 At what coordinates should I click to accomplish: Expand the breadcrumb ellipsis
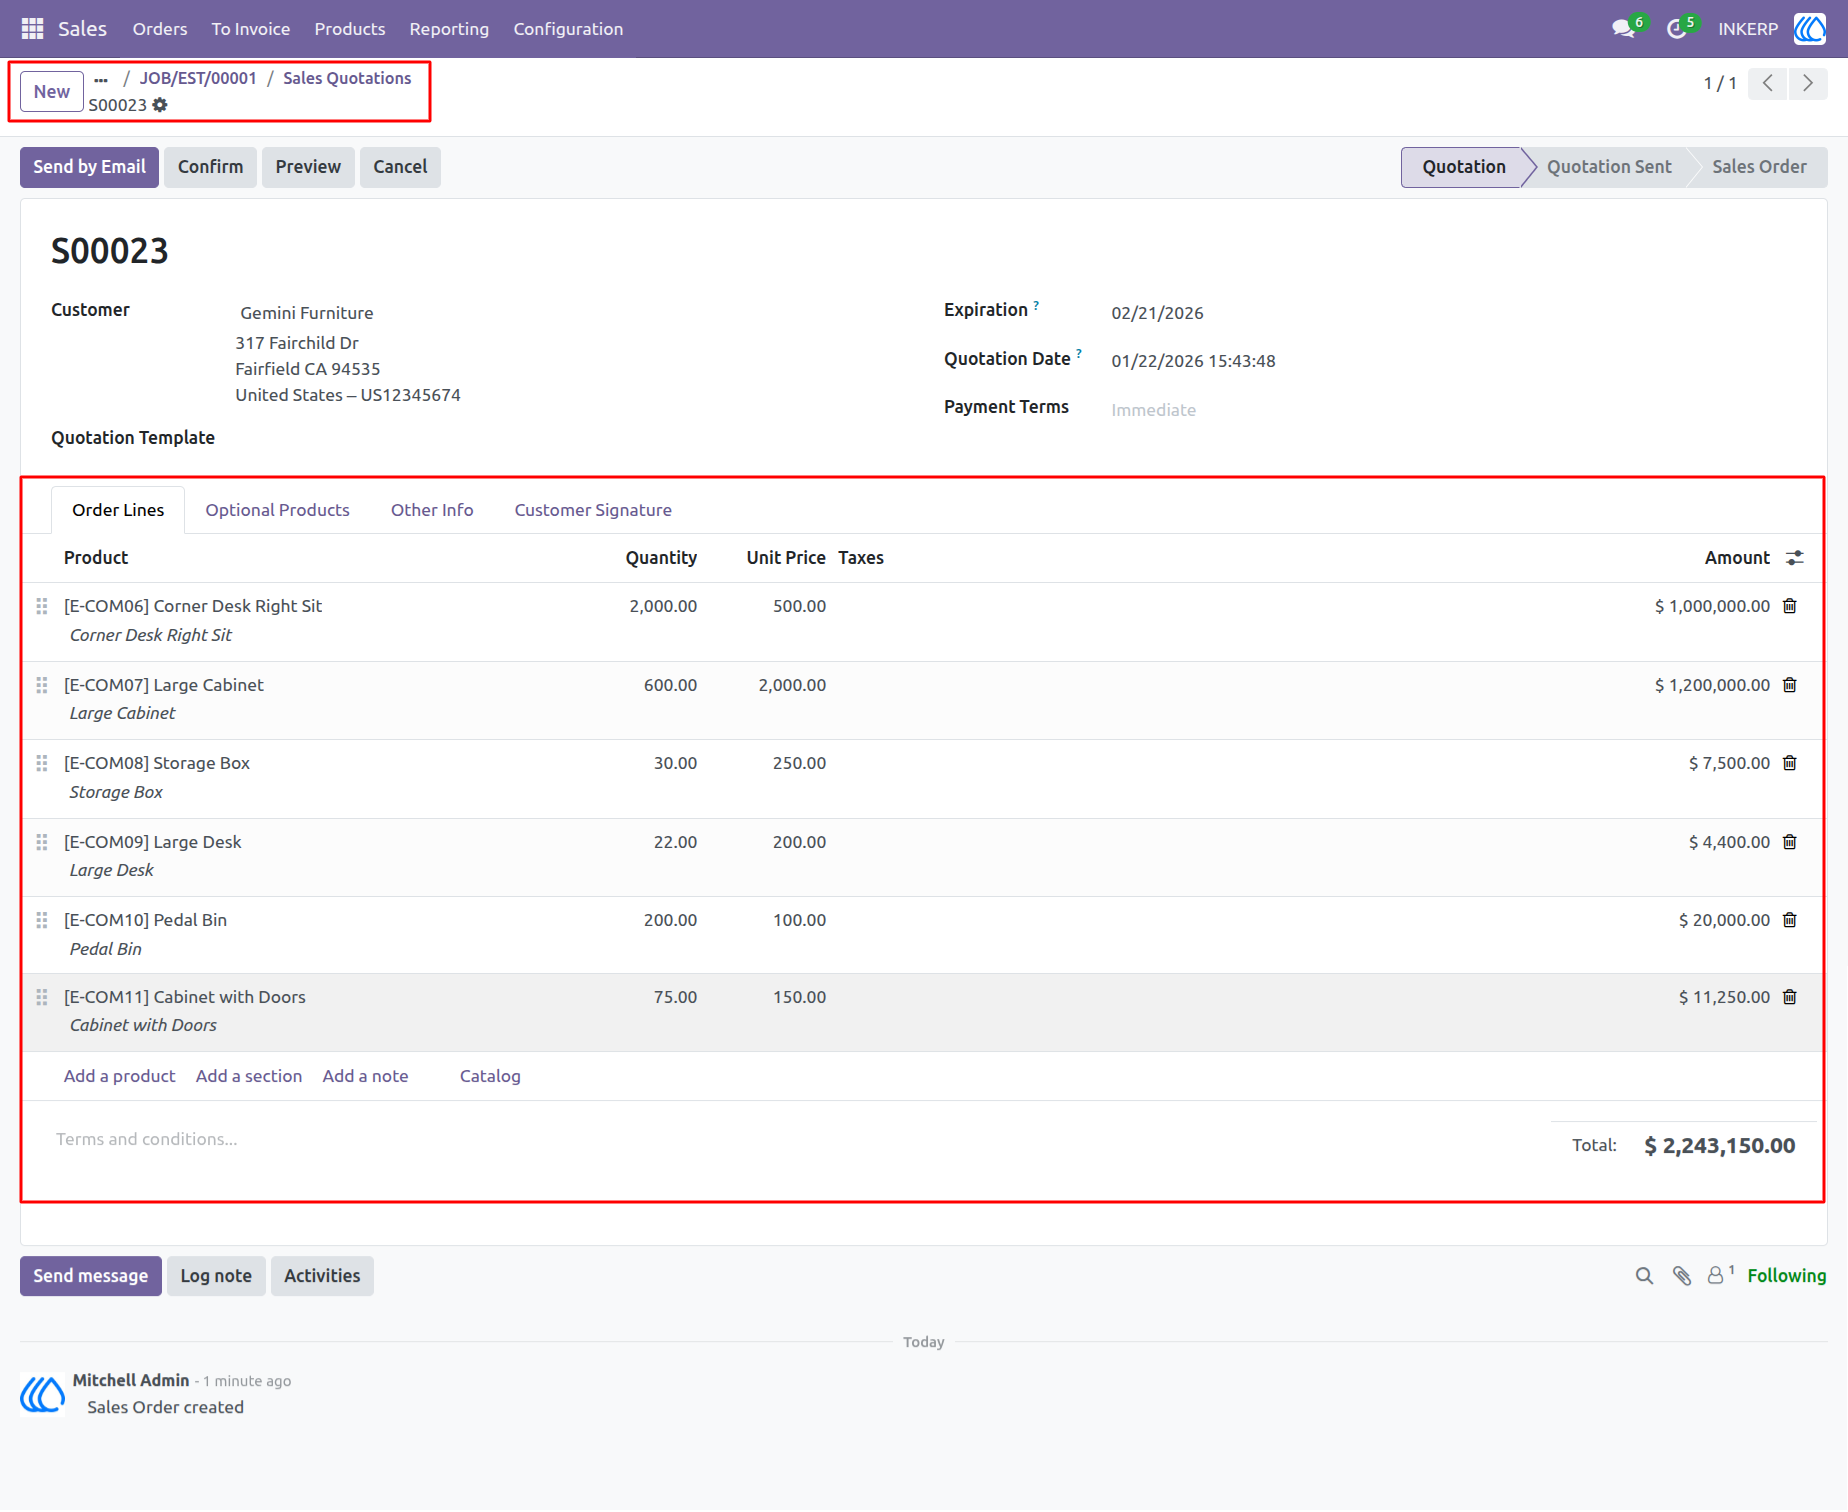click(x=101, y=79)
